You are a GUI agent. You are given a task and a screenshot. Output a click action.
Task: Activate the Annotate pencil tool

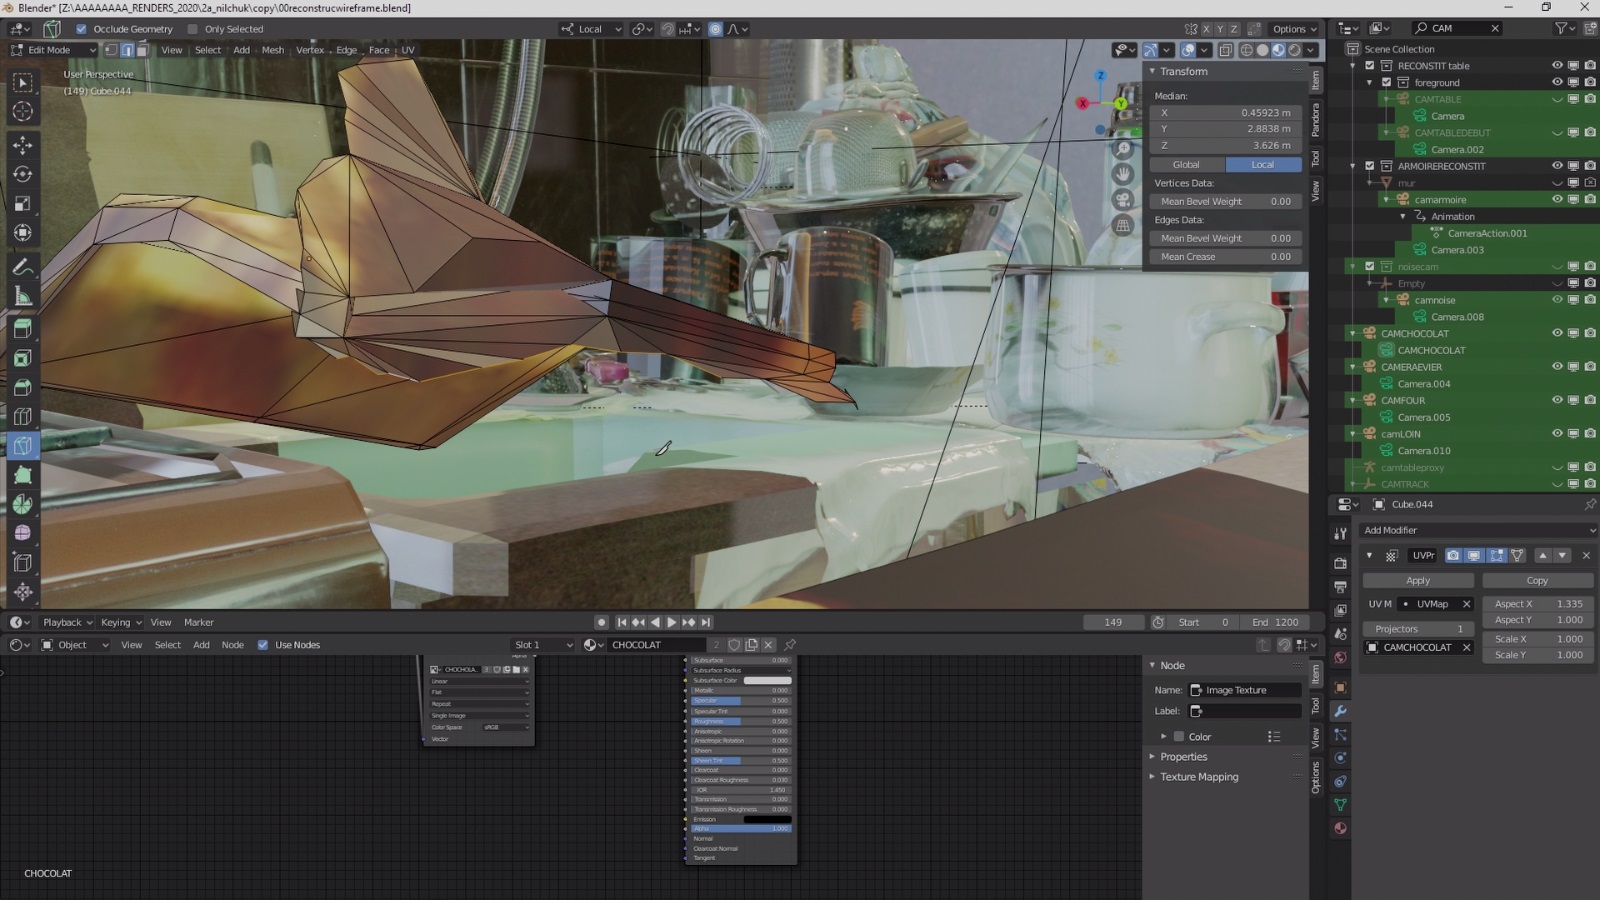(x=22, y=267)
